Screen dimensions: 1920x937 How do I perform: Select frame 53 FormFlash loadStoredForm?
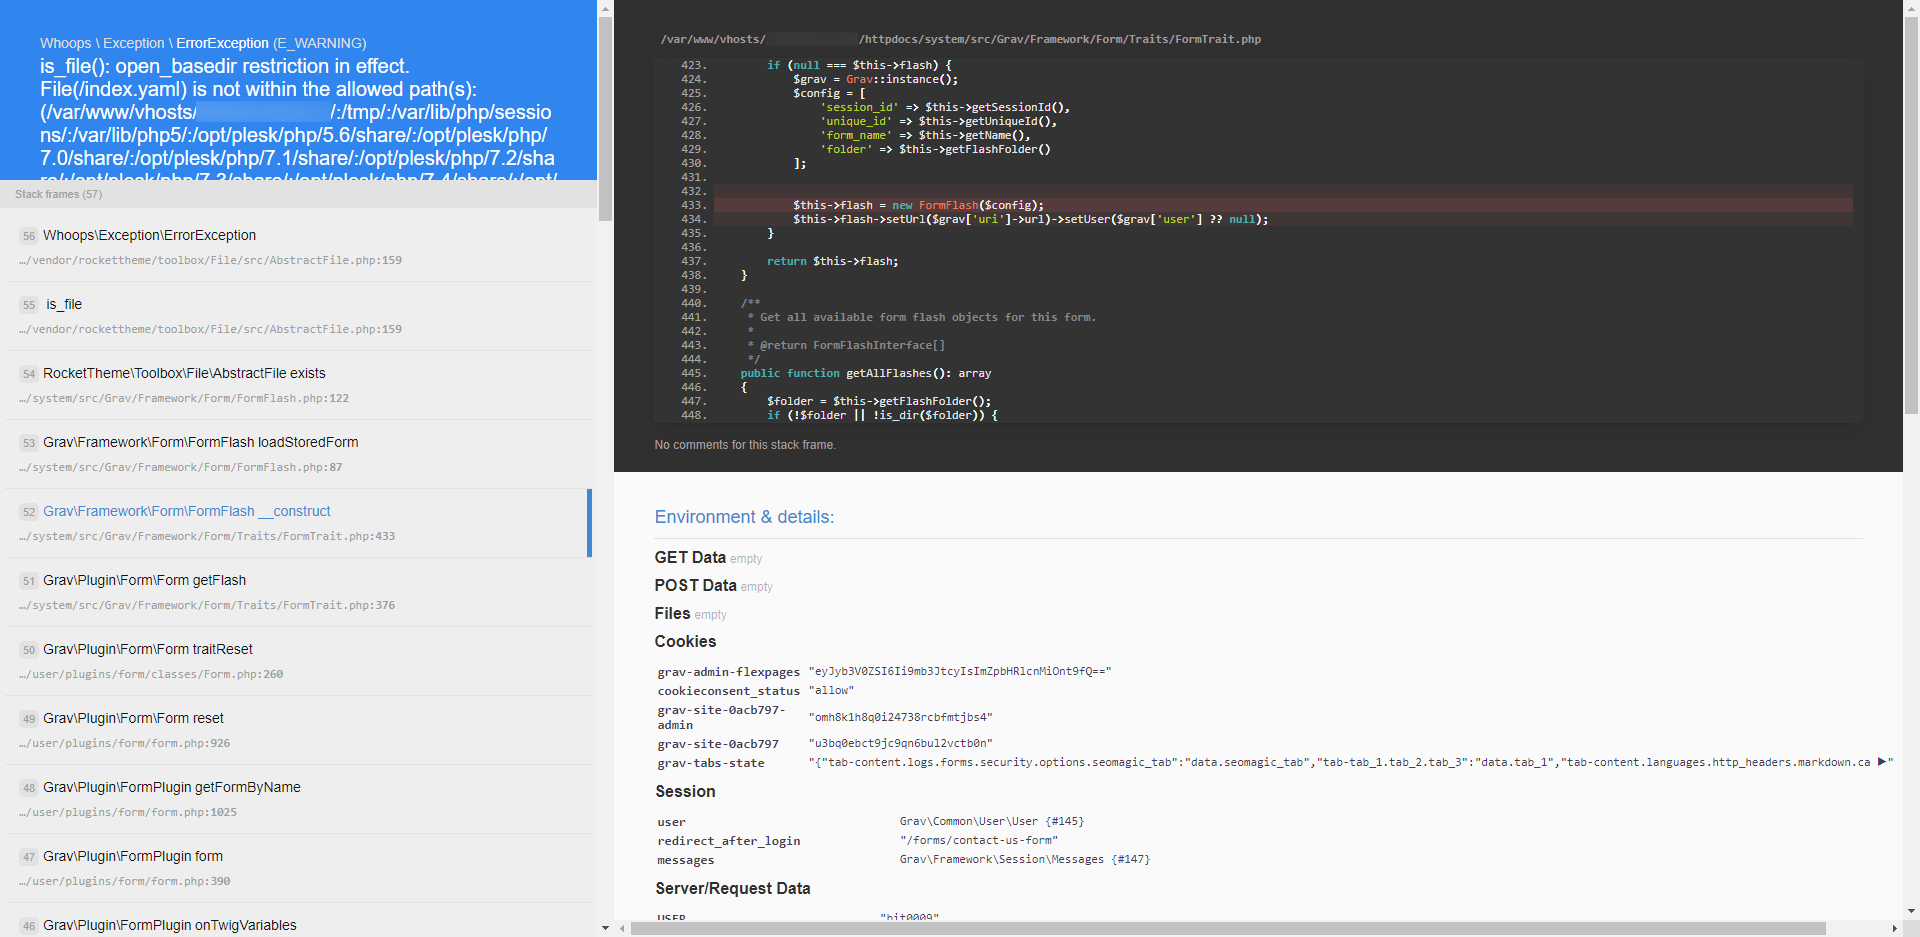click(200, 442)
